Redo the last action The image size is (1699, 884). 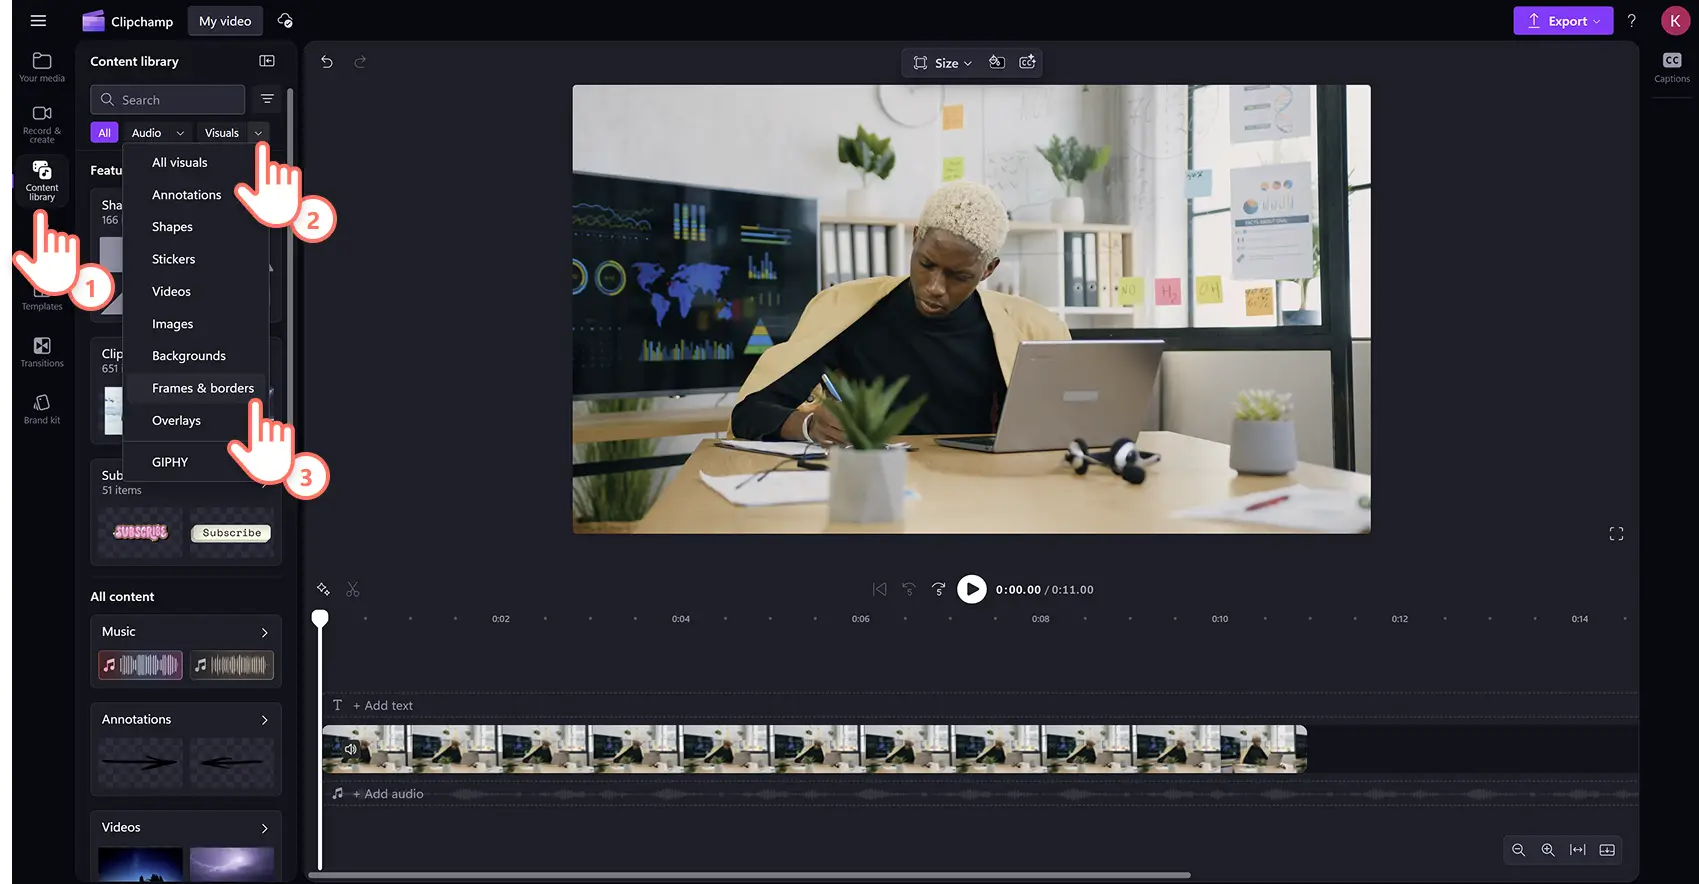pos(360,62)
